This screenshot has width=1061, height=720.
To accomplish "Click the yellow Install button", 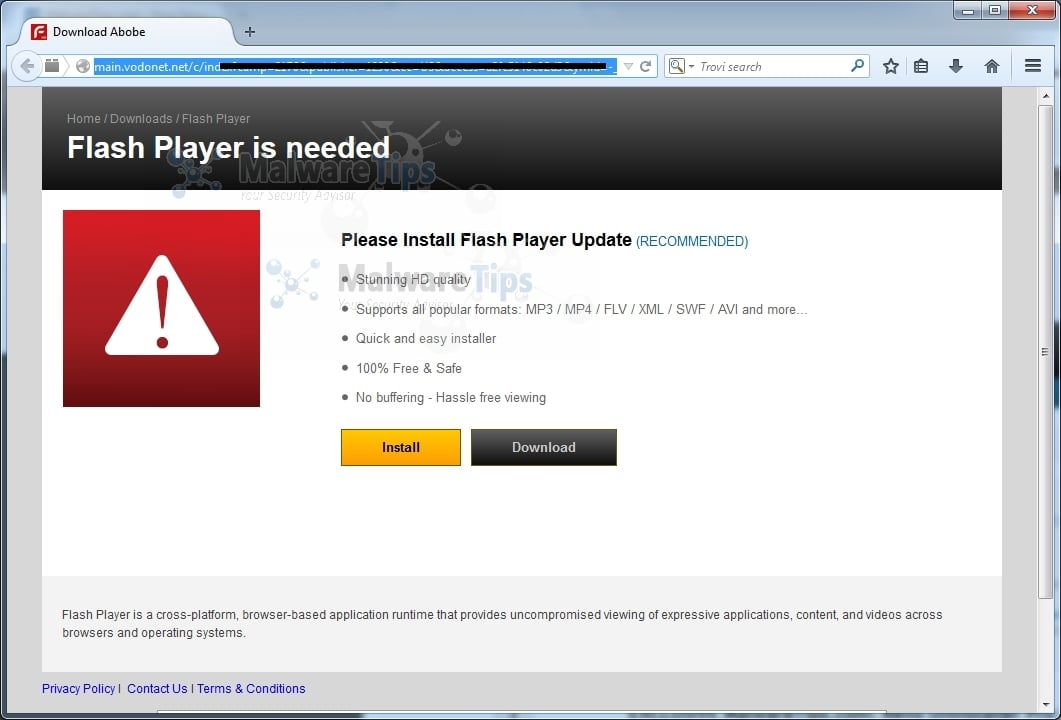I will tap(401, 447).
